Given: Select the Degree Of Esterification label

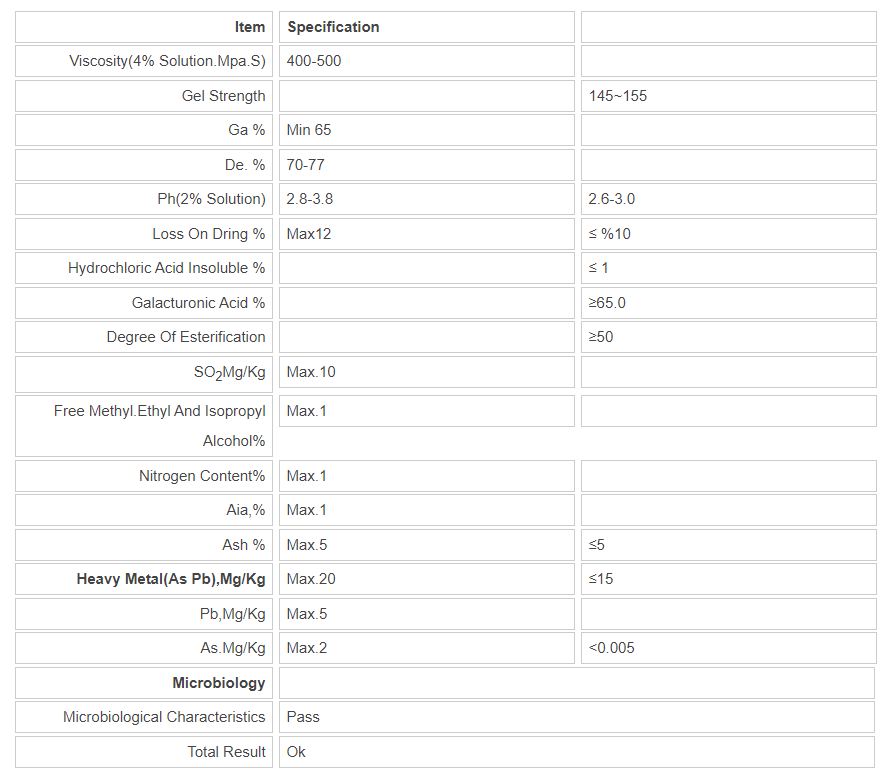Looking at the screenshot, I should (186, 337).
